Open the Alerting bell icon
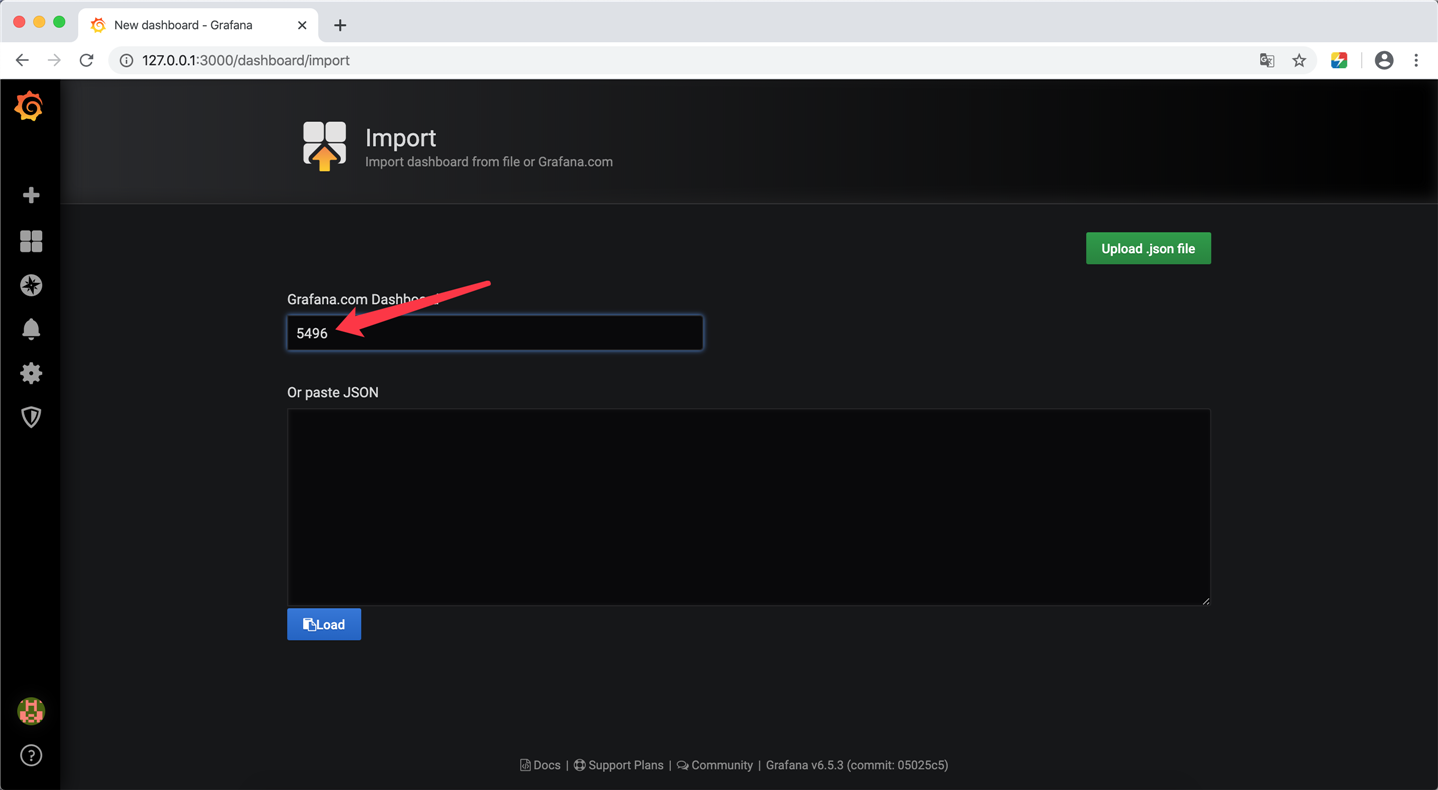 tap(31, 329)
